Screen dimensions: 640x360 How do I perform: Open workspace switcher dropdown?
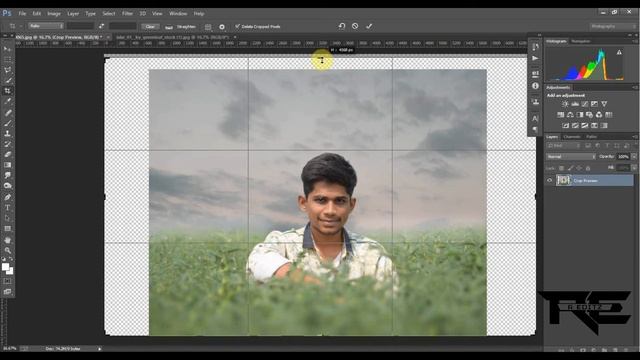point(613,27)
